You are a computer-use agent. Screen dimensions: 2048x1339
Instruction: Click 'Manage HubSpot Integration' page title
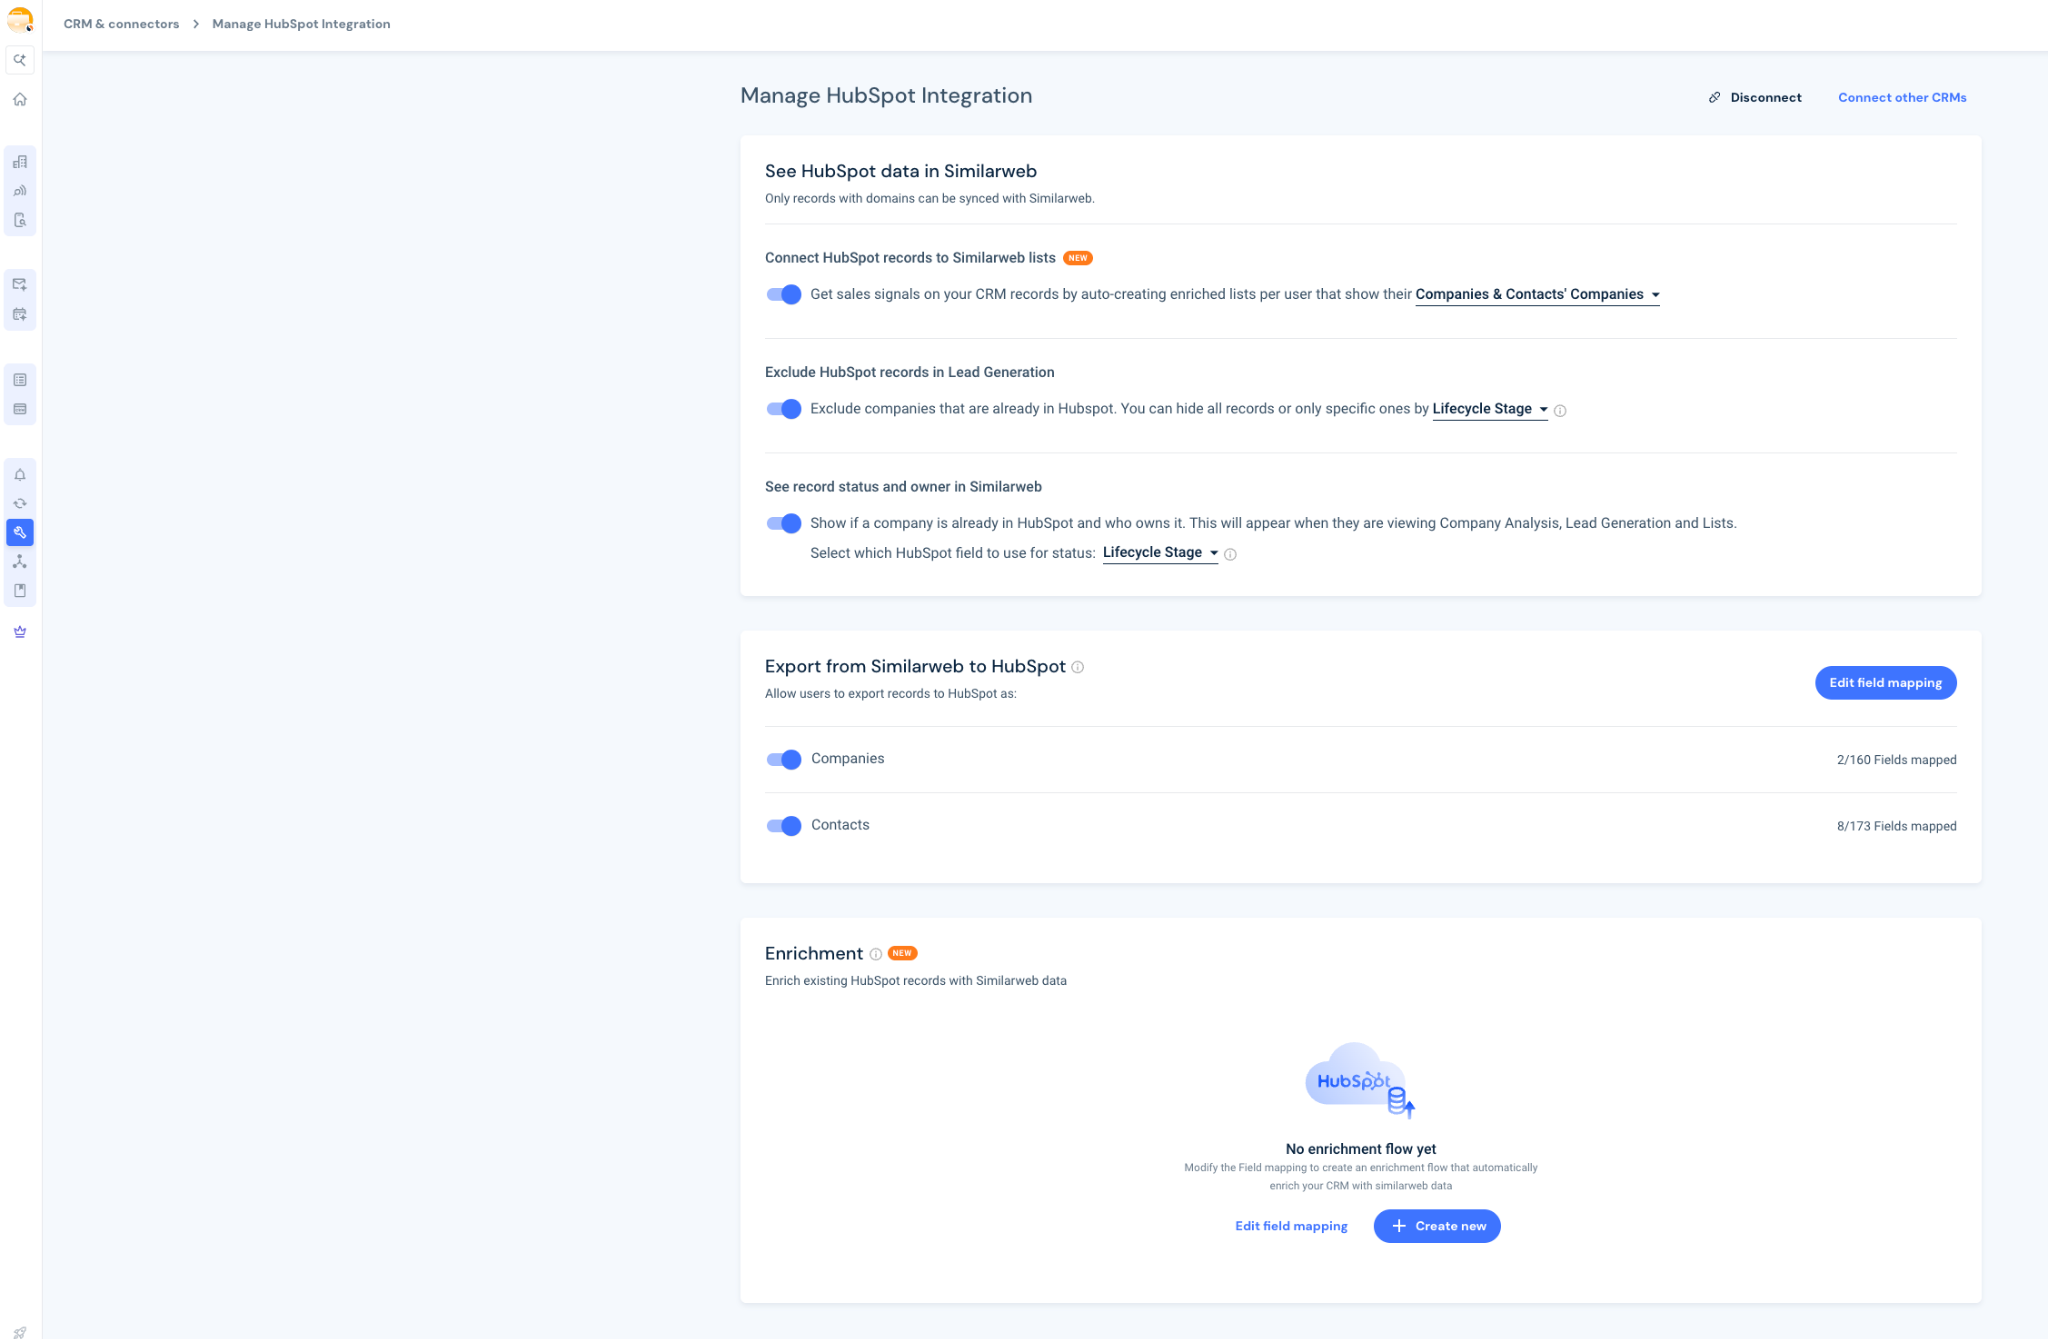point(886,95)
